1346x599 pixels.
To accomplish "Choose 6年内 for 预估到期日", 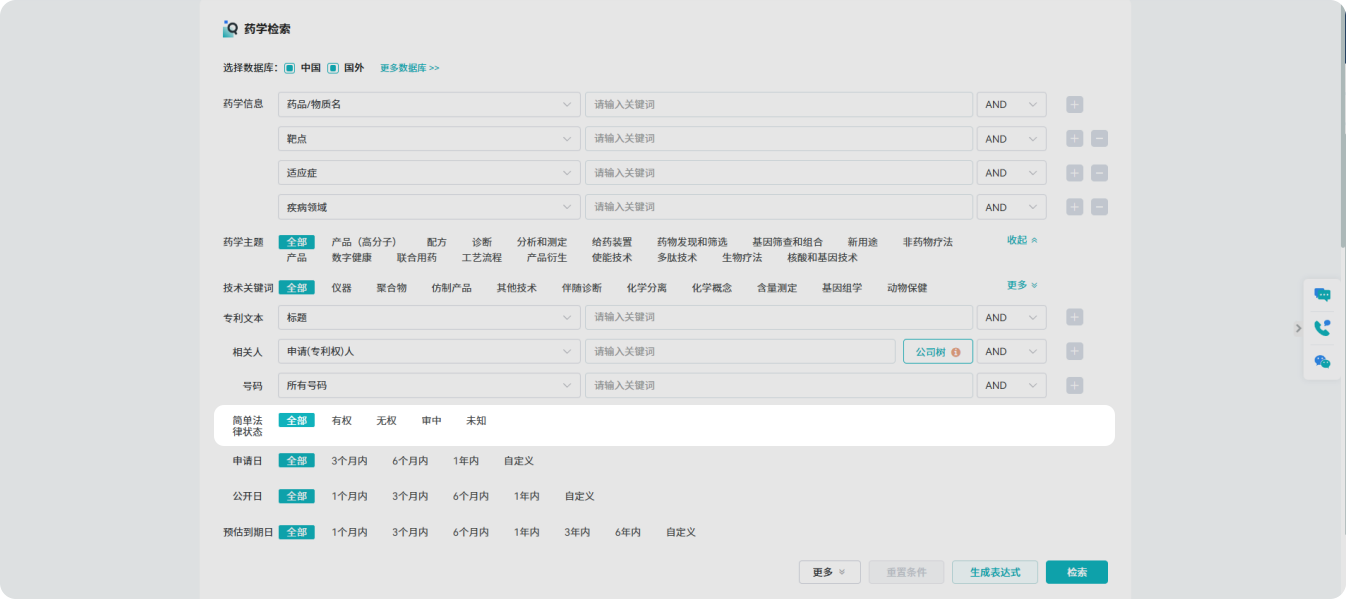I will [628, 532].
